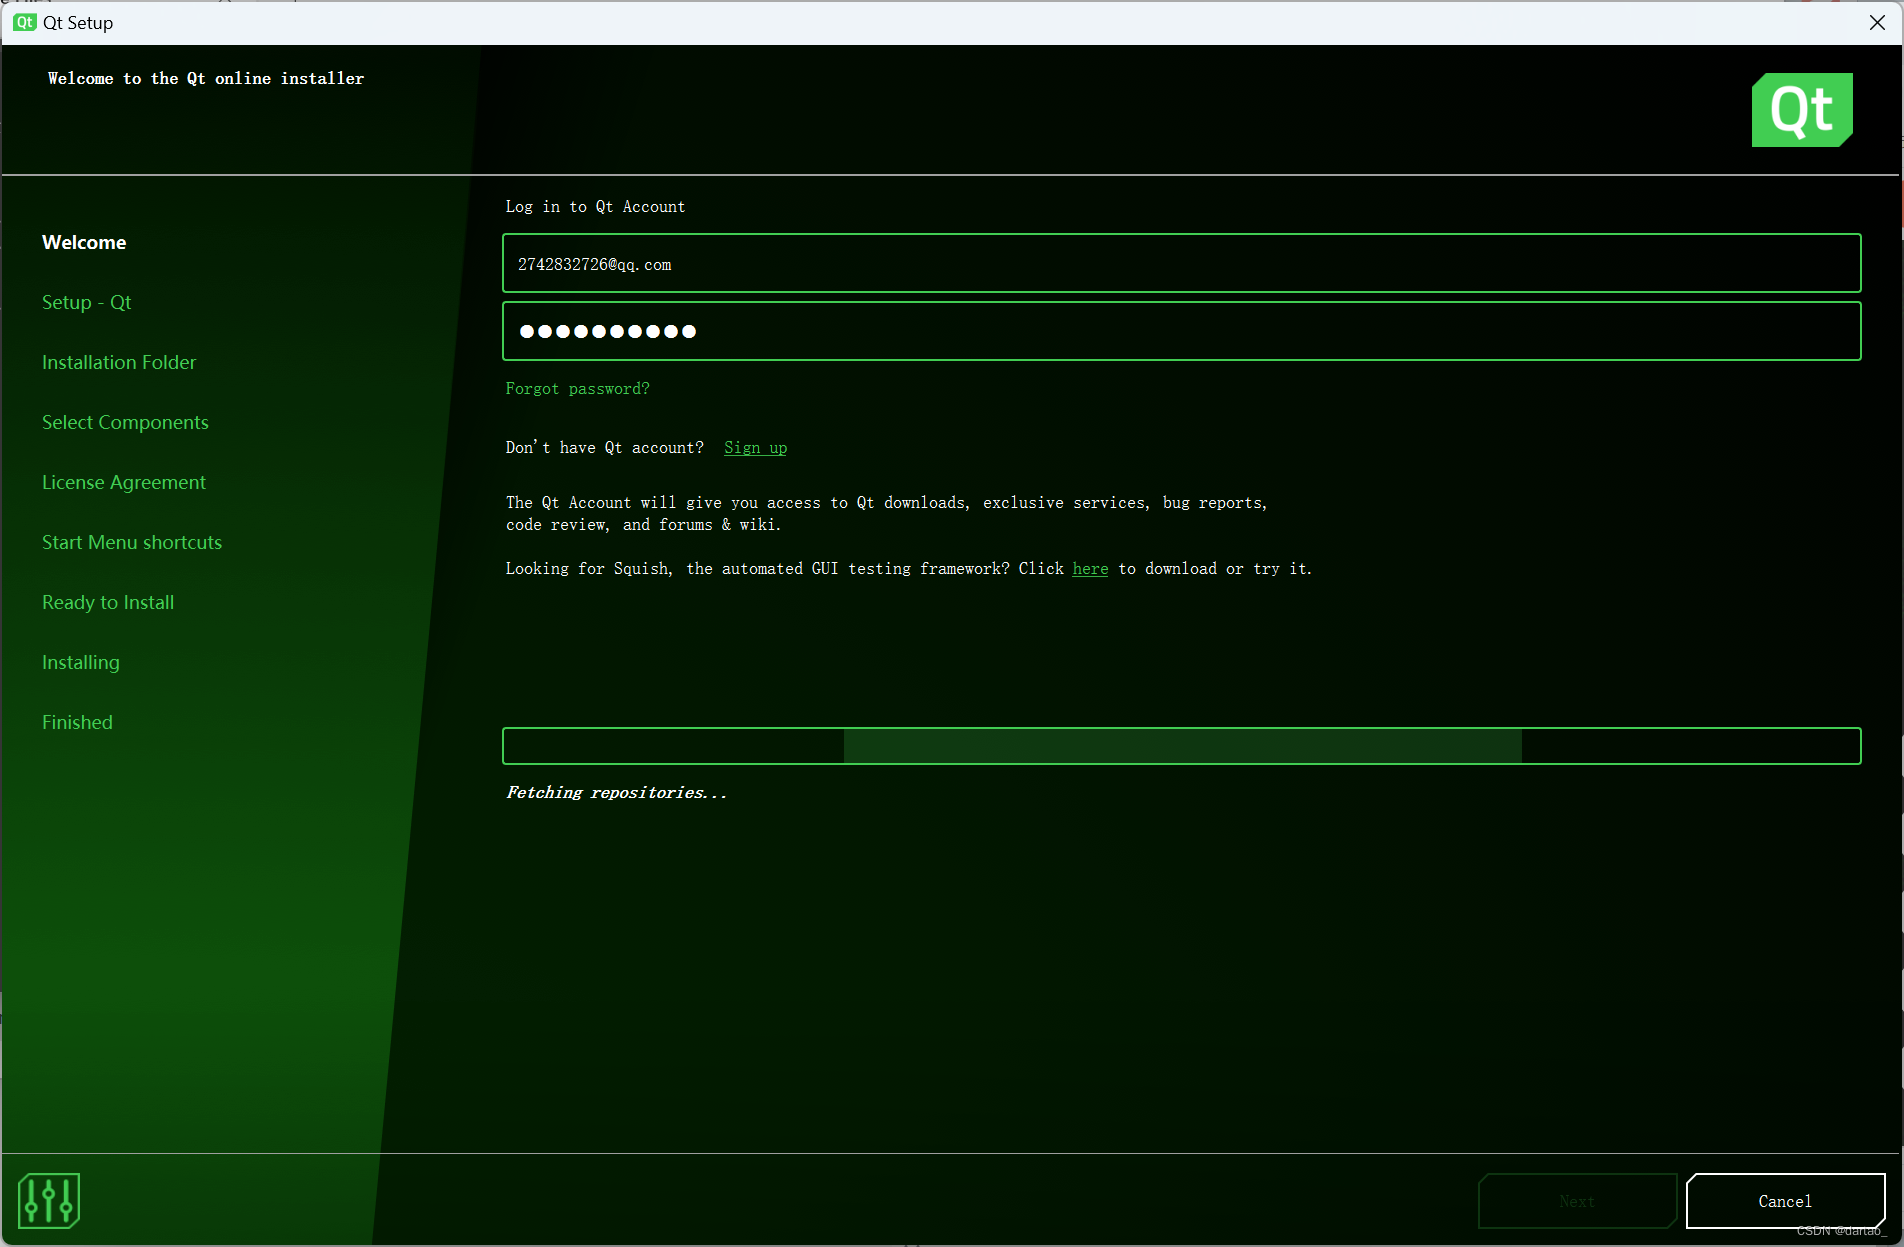Close the Qt Setup window
Image resolution: width=1904 pixels, height=1247 pixels.
coord(1877,22)
